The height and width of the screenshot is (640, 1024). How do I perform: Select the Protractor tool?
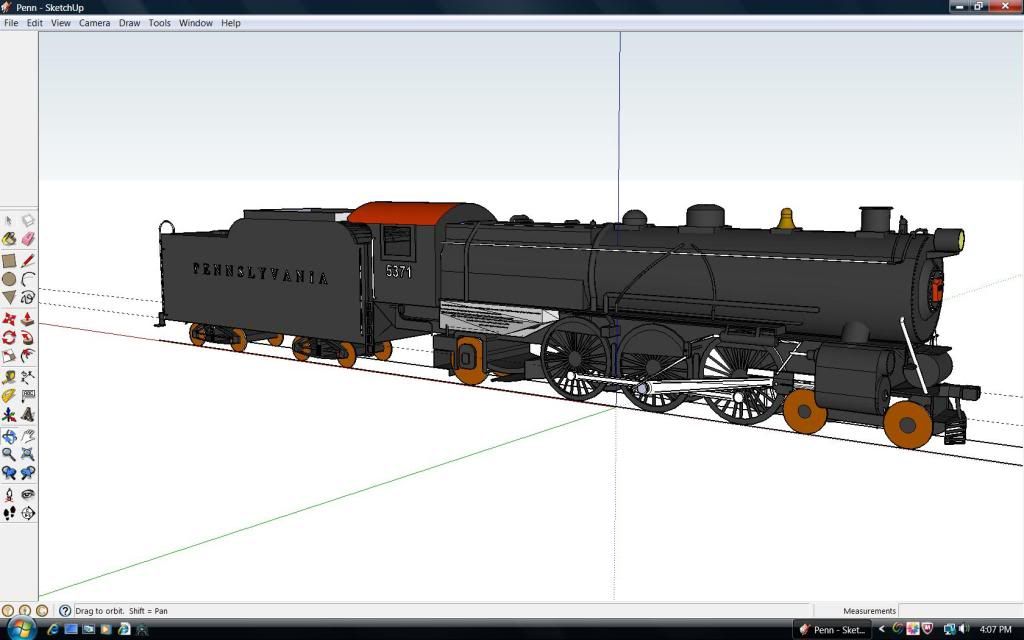tap(8, 396)
